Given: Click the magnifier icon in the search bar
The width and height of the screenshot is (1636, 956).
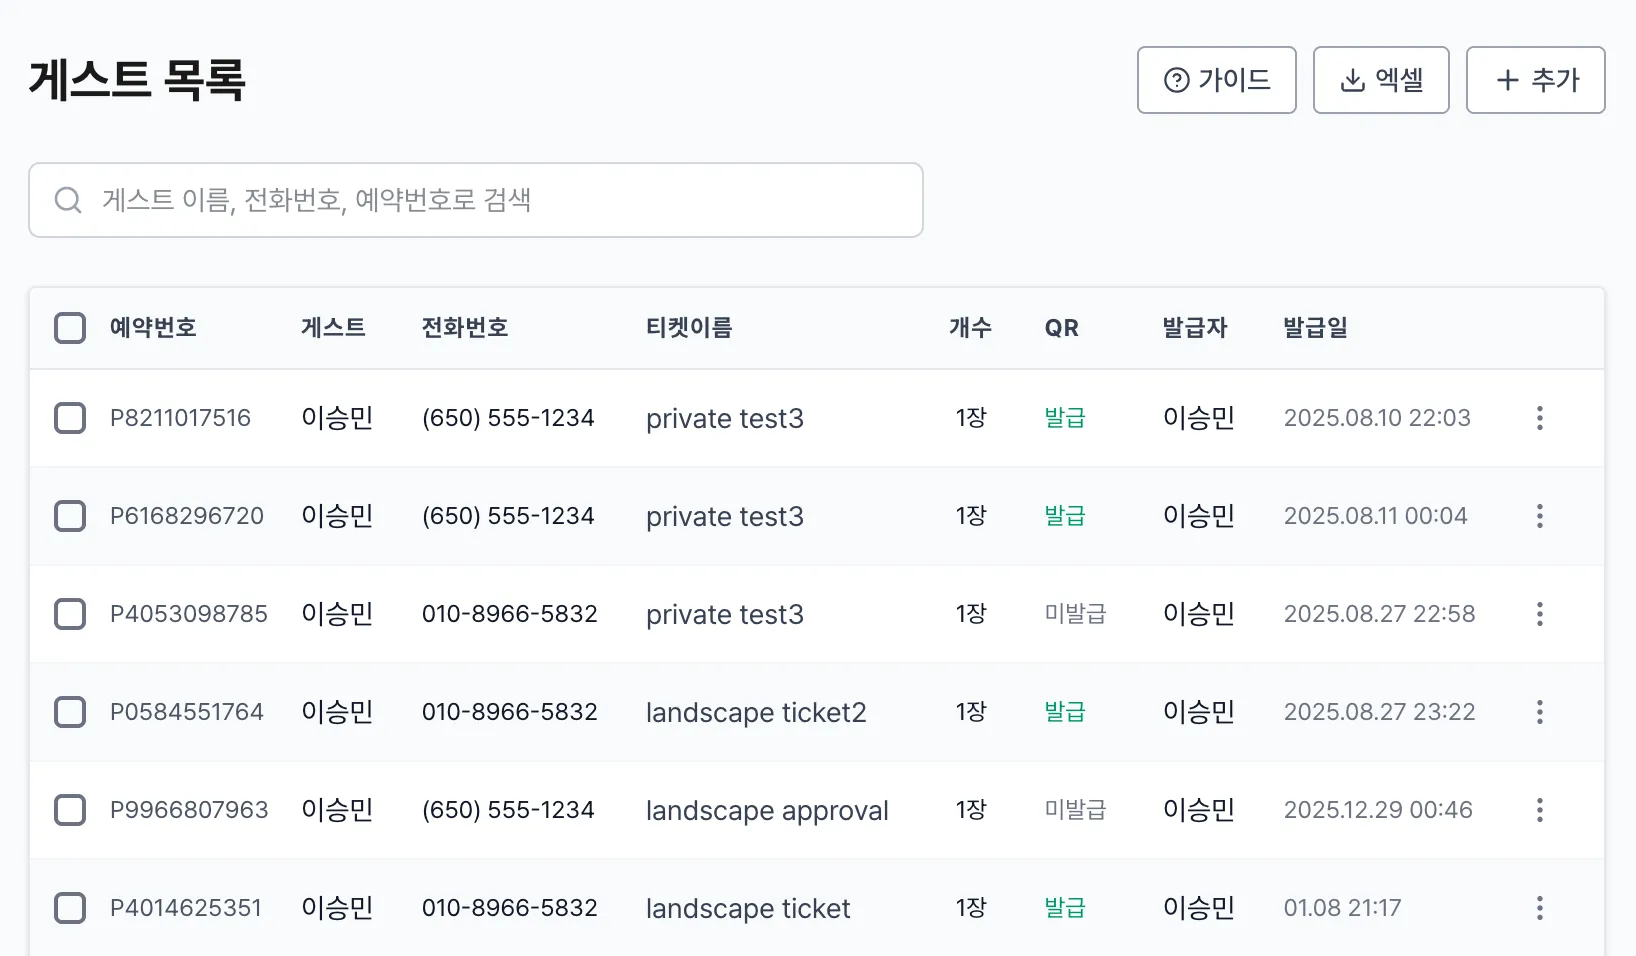Looking at the screenshot, I should point(68,200).
